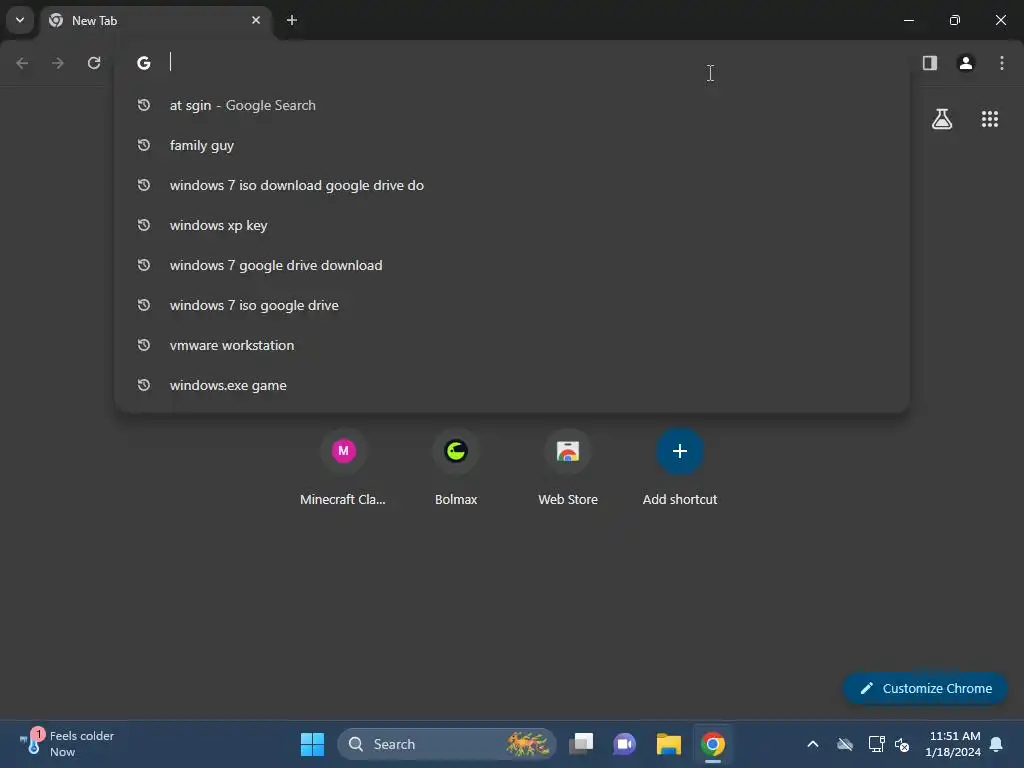This screenshot has height=768, width=1024.
Task: Select suggestion "family guy"
Action: (512, 145)
